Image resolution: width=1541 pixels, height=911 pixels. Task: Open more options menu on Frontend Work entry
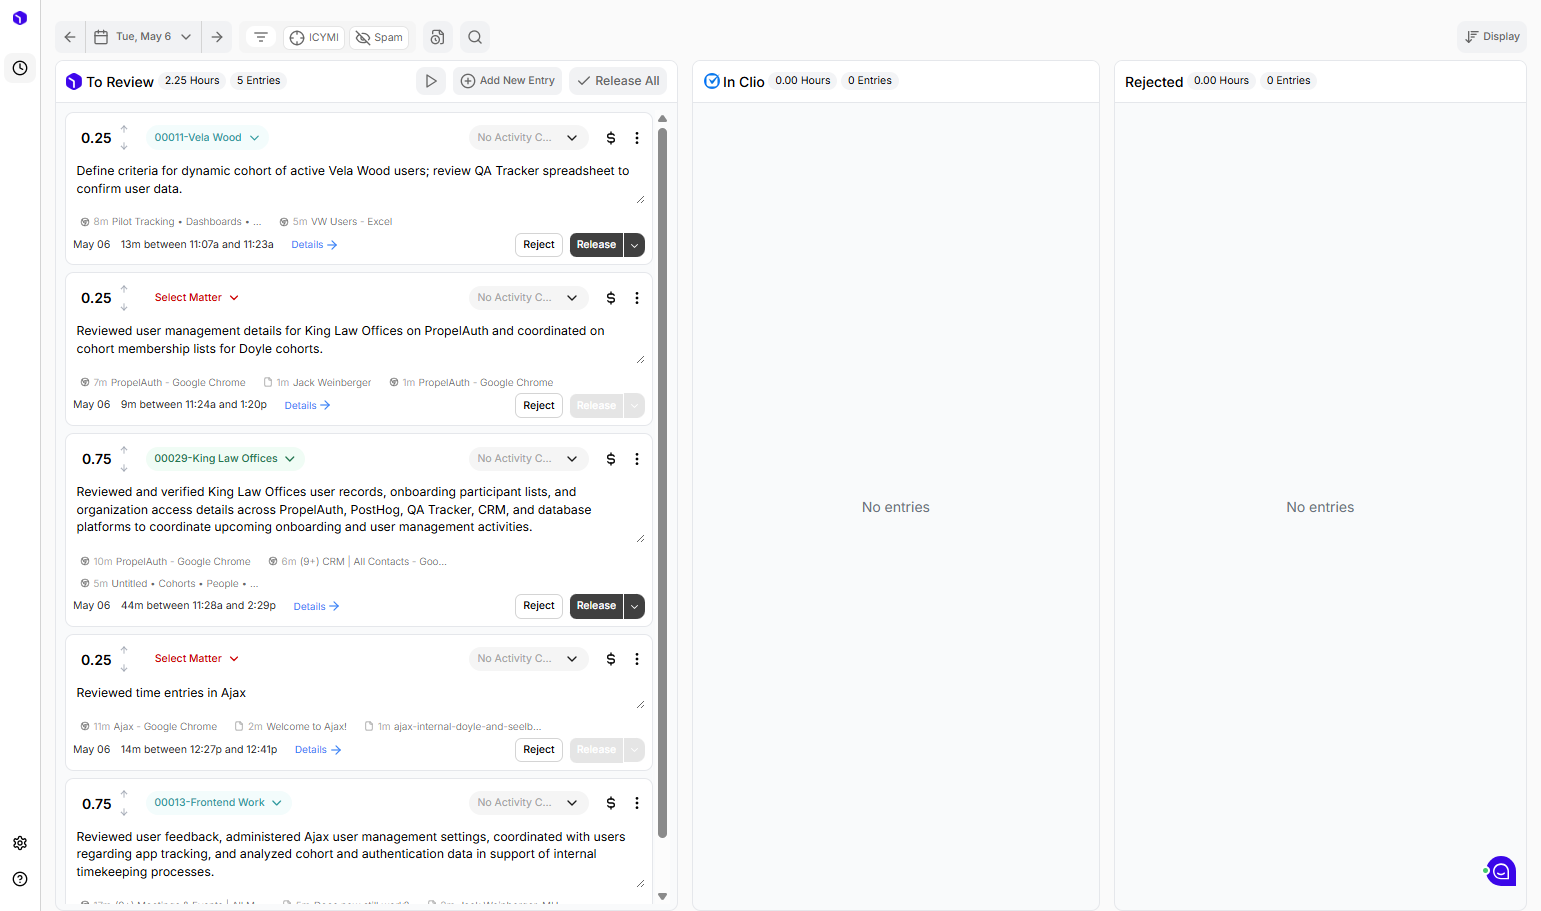pos(637,803)
